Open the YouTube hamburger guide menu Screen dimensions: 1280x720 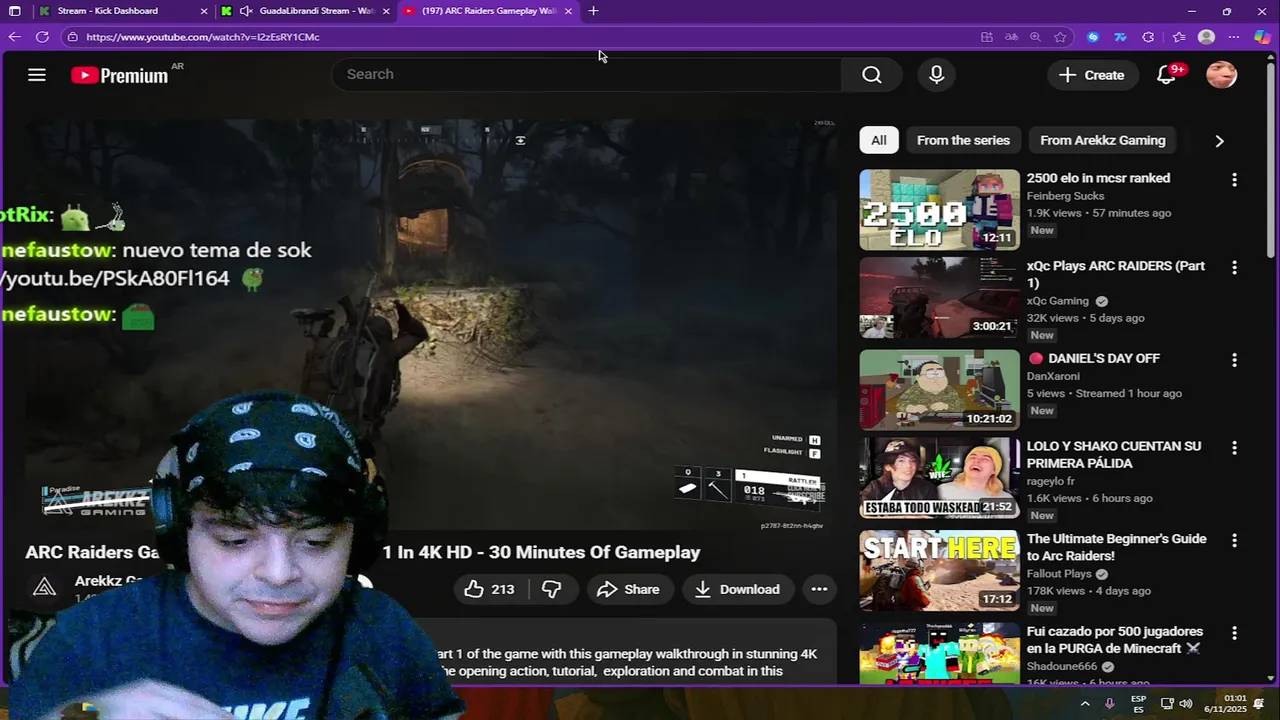click(37, 75)
